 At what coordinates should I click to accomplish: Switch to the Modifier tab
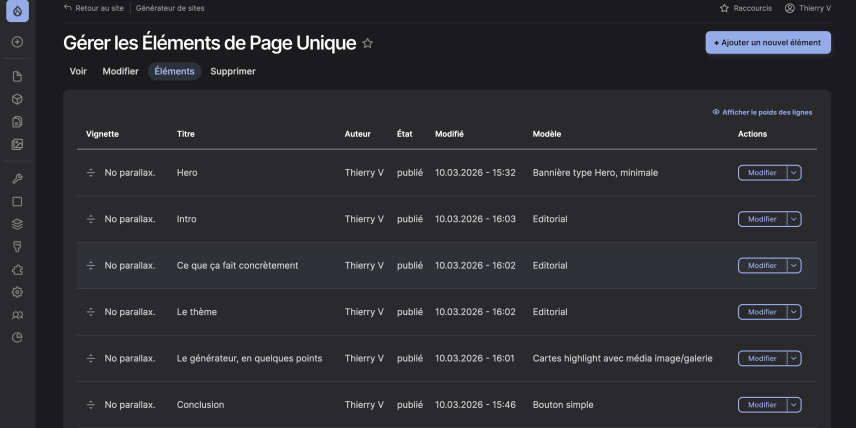click(121, 72)
